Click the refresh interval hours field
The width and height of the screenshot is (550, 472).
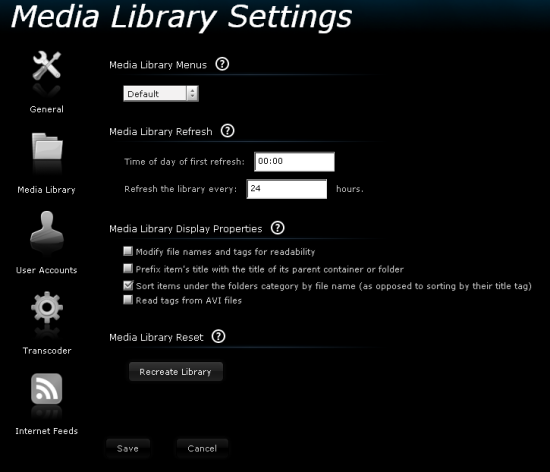tap(287, 189)
